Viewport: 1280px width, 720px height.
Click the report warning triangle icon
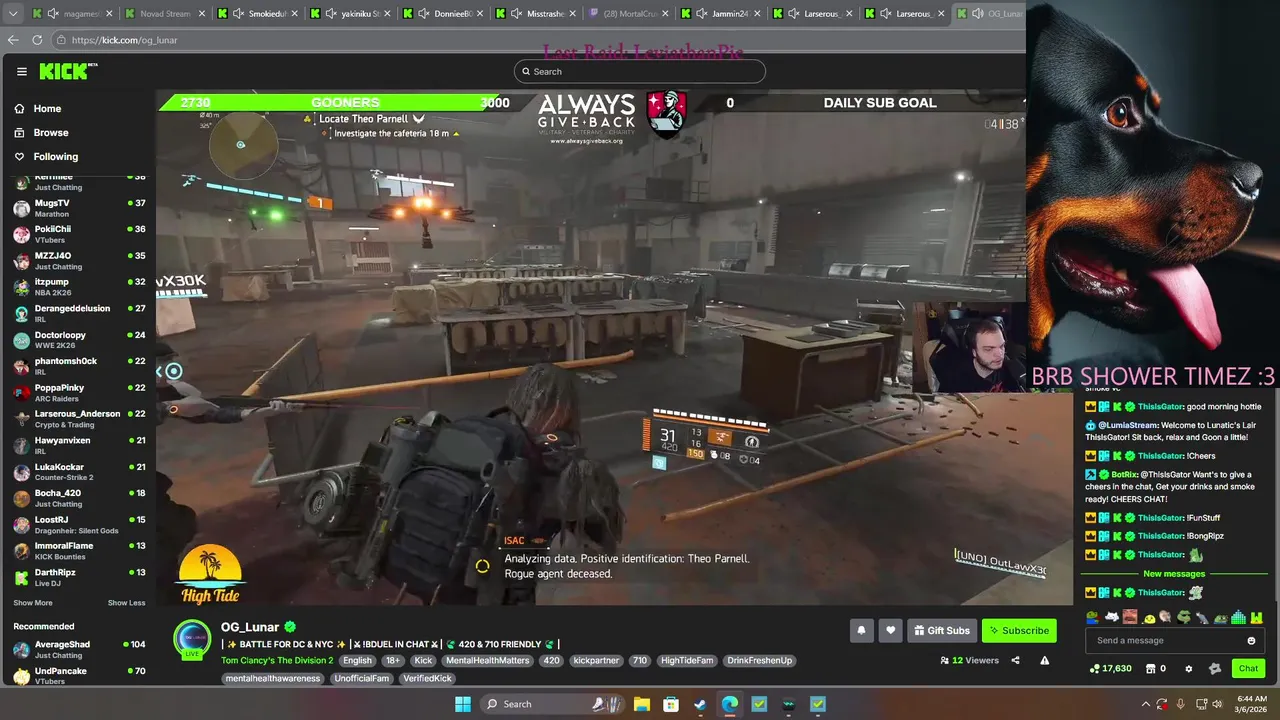pos(1045,660)
